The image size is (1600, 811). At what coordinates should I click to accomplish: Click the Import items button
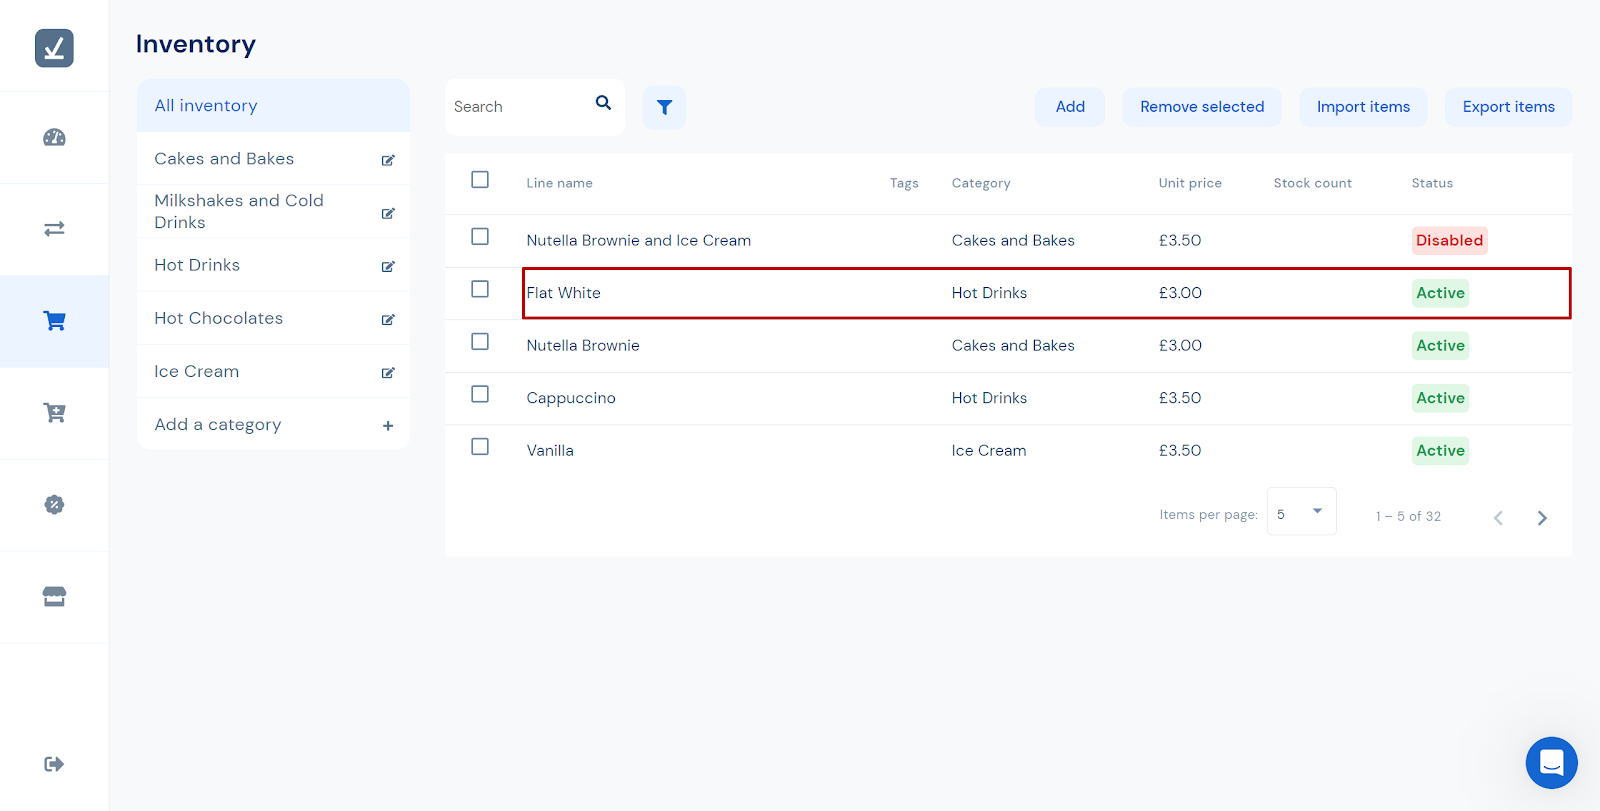1363,107
